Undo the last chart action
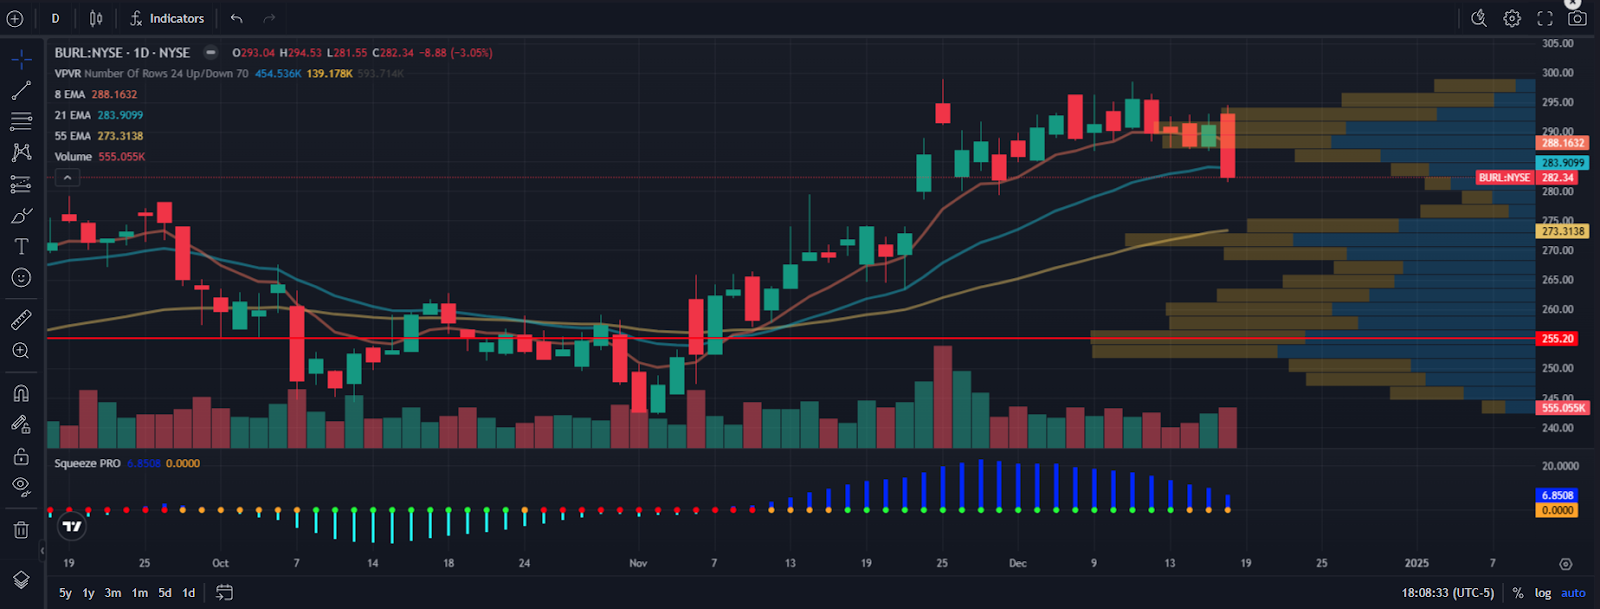Screen dimensions: 1600x609 236,18
